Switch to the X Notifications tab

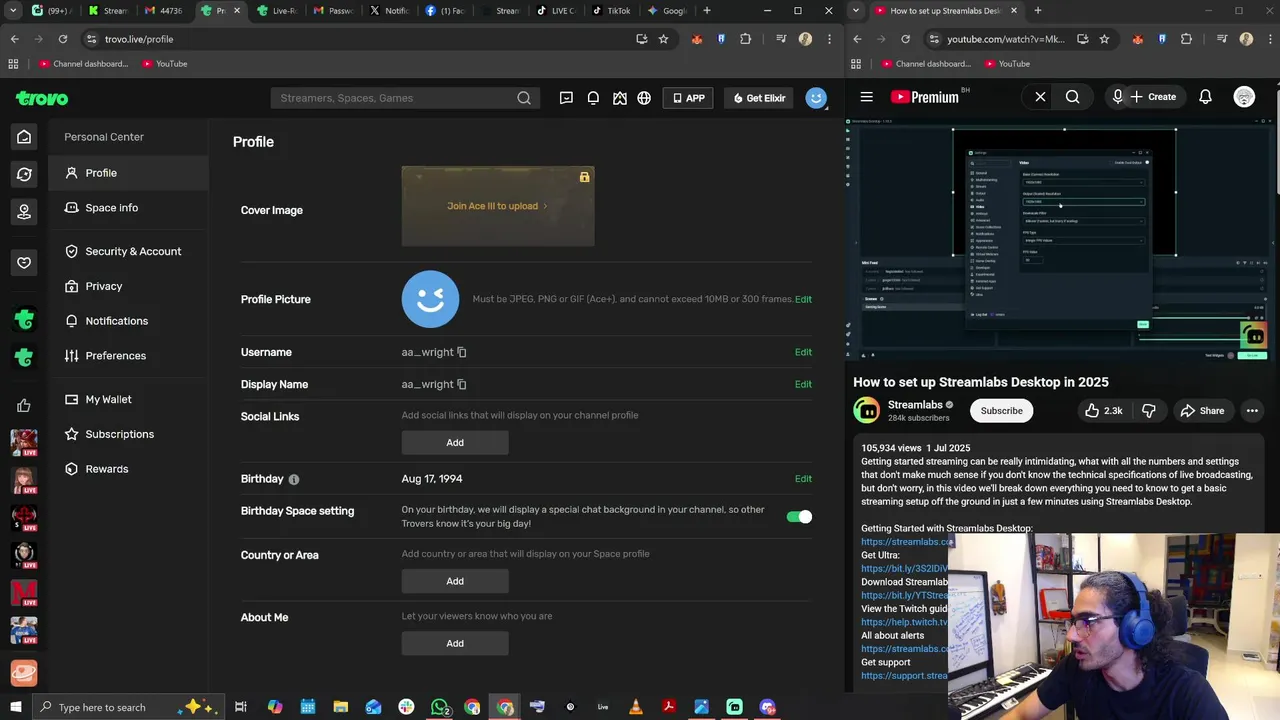pos(389,11)
